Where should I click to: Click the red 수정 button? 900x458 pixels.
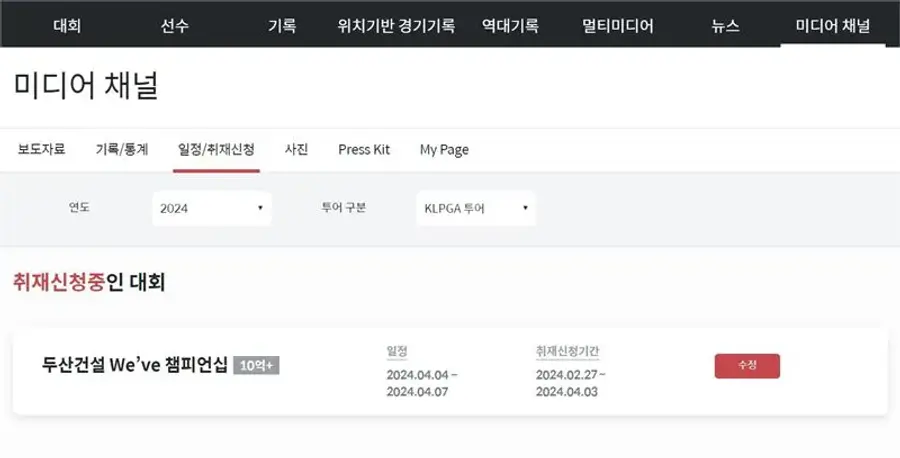747,366
